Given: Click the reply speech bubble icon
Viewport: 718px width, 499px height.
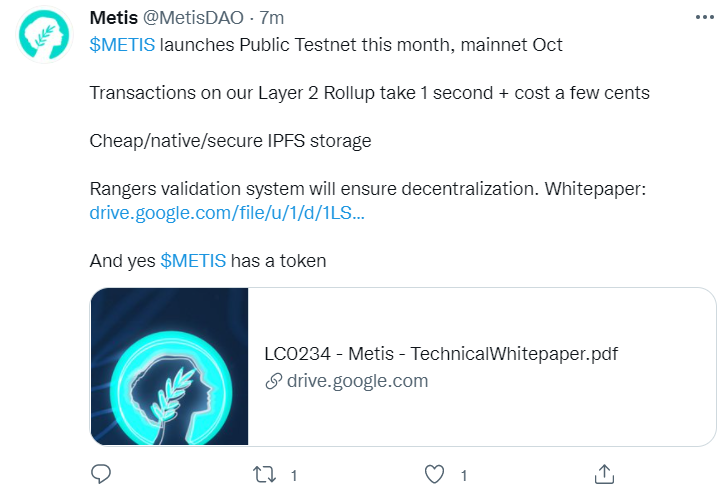Looking at the screenshot, I should pyautogui.click(x=101, y=474).
